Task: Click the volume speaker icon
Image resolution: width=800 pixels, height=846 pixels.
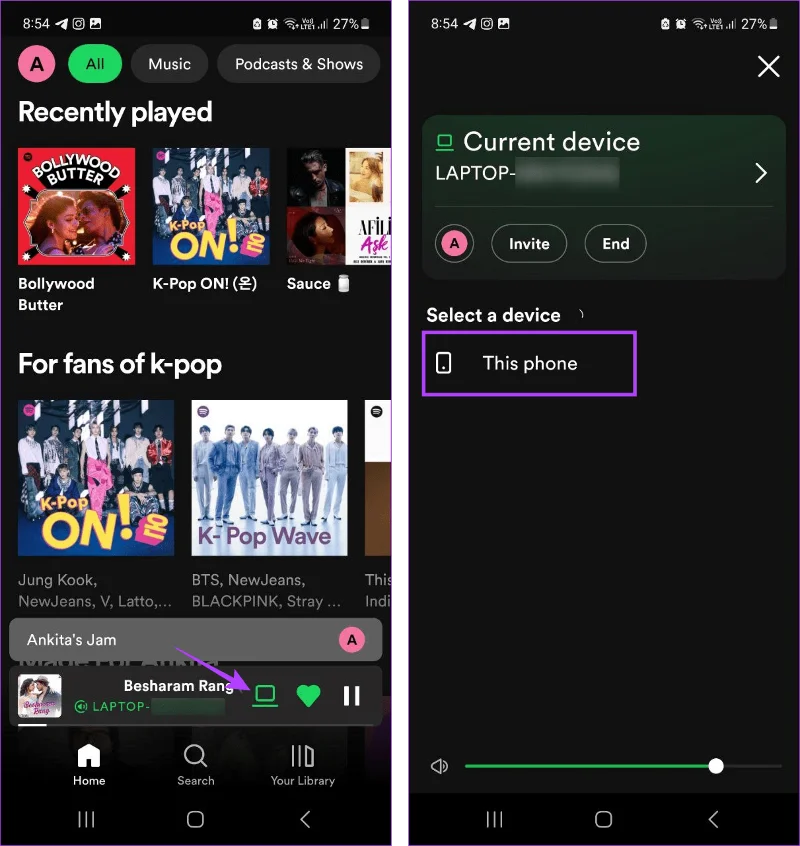Action: (440, 766)
